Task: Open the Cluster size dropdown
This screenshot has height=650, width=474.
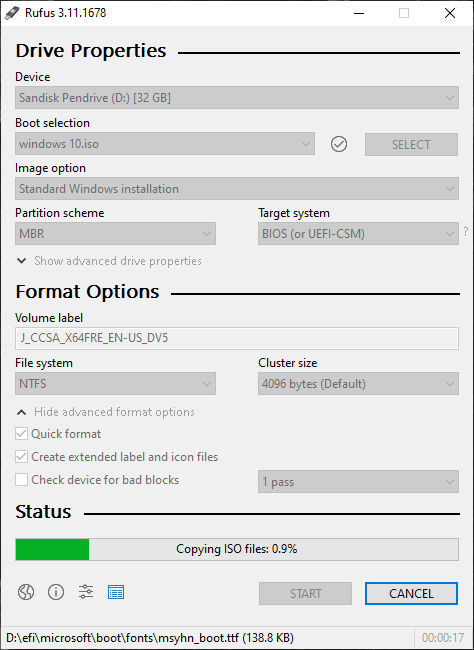Action: click(358, 384)
